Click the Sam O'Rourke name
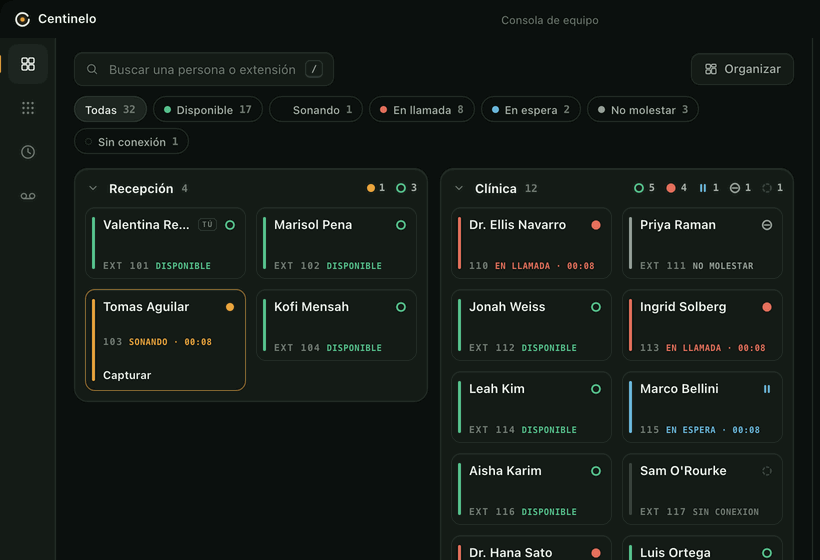The width and height of the screenshot is (820, 560). 683,471
